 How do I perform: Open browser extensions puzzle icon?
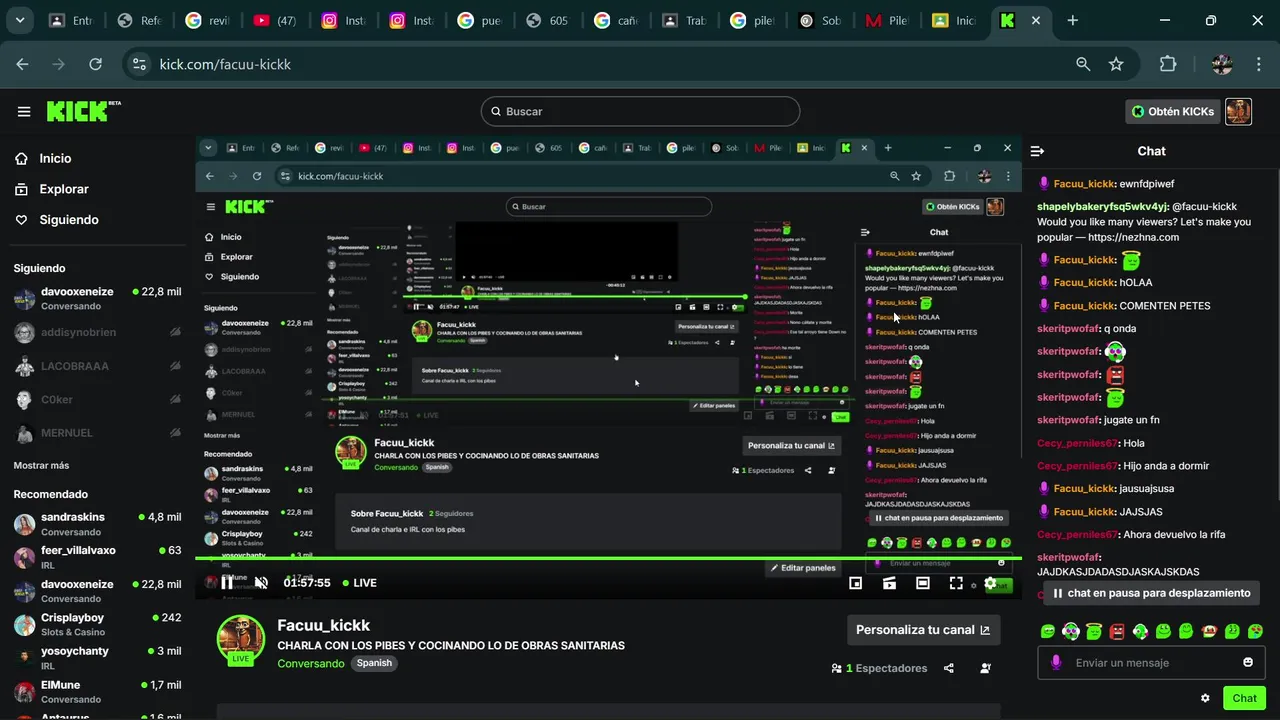(x=1168, y=64)
